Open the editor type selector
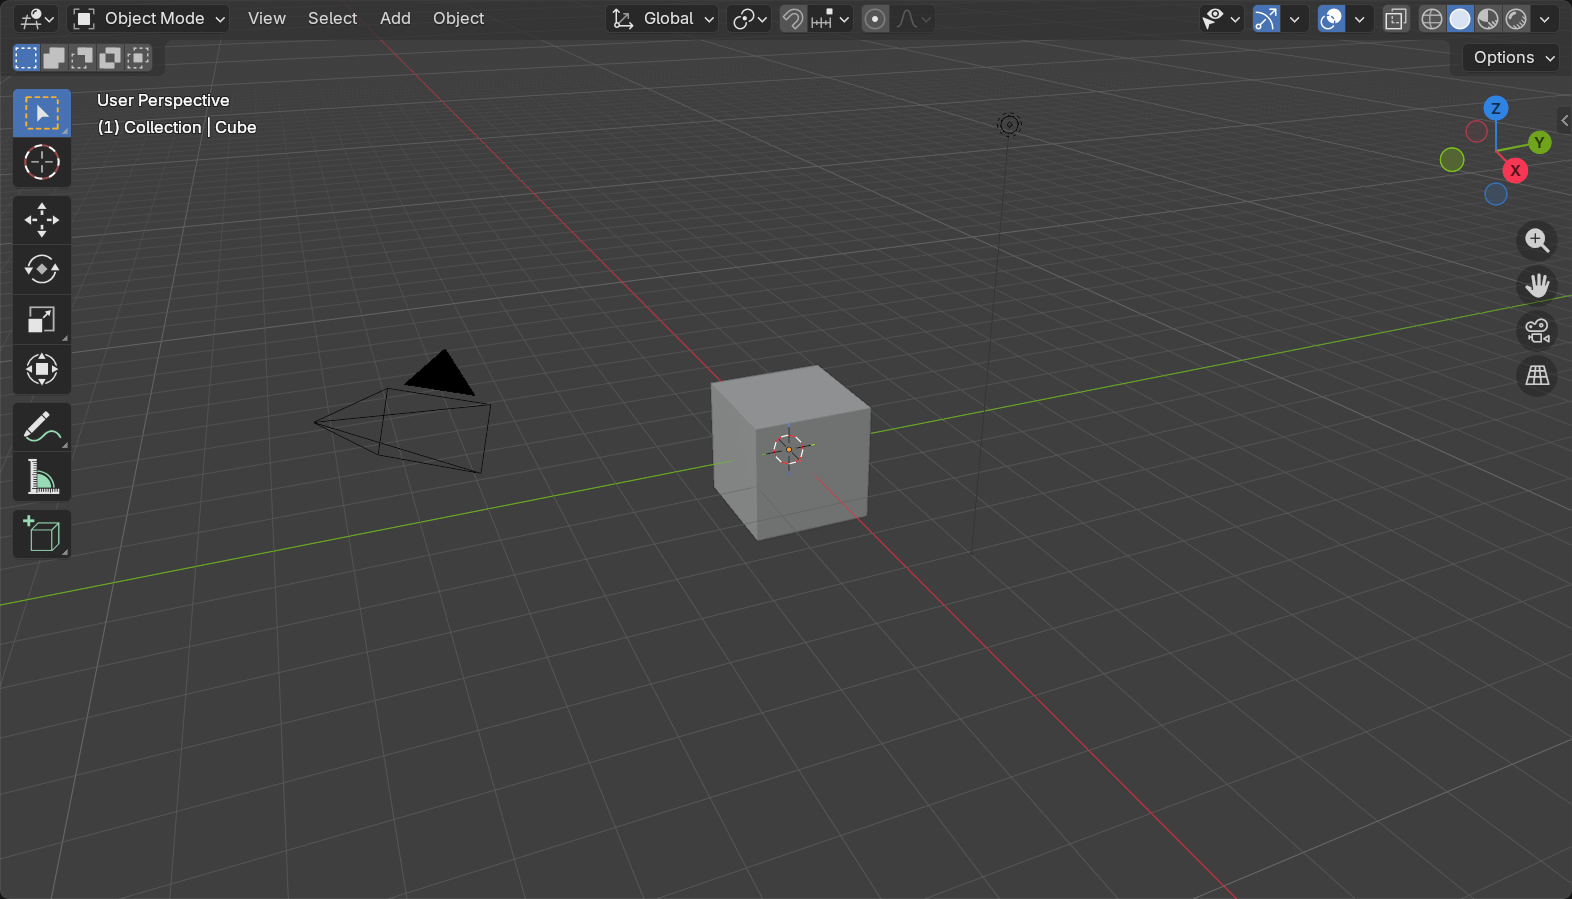 click(38, 18)
